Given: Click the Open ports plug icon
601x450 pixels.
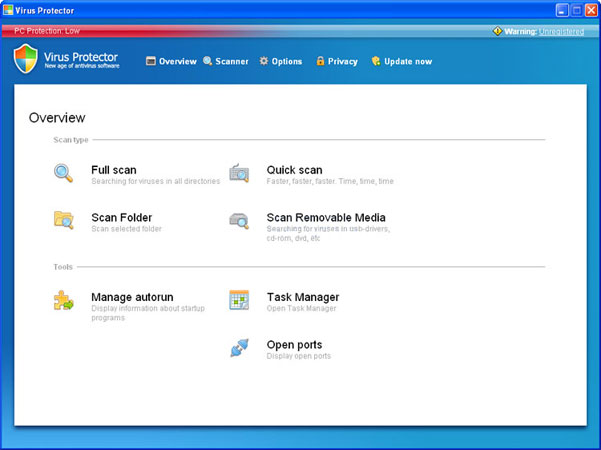Looking at the screenshot, I should [x=240, y=348].
